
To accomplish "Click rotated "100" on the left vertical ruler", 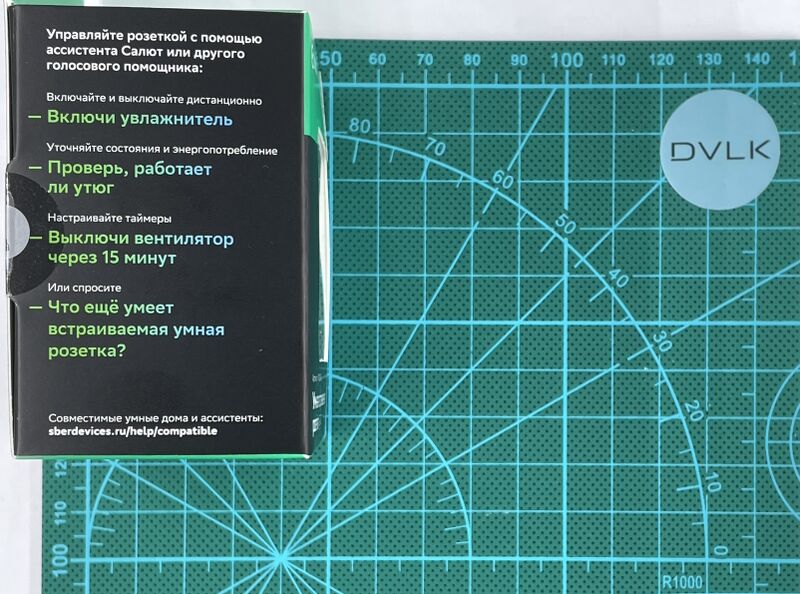I will pyautogui.click(x=60, y=560).
